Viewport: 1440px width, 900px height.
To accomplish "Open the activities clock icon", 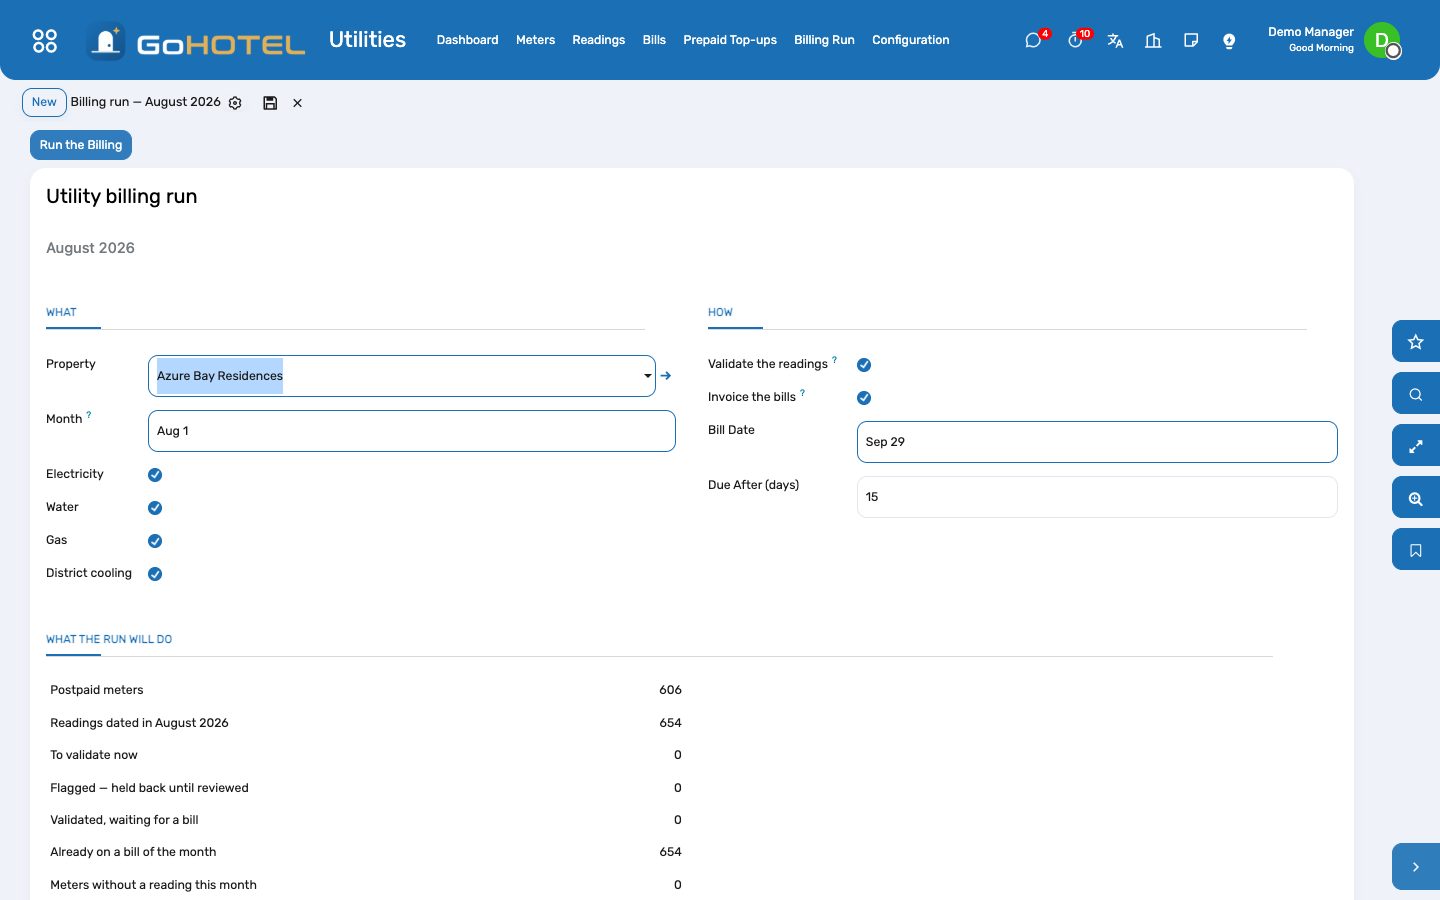I will click(1075, 41).
